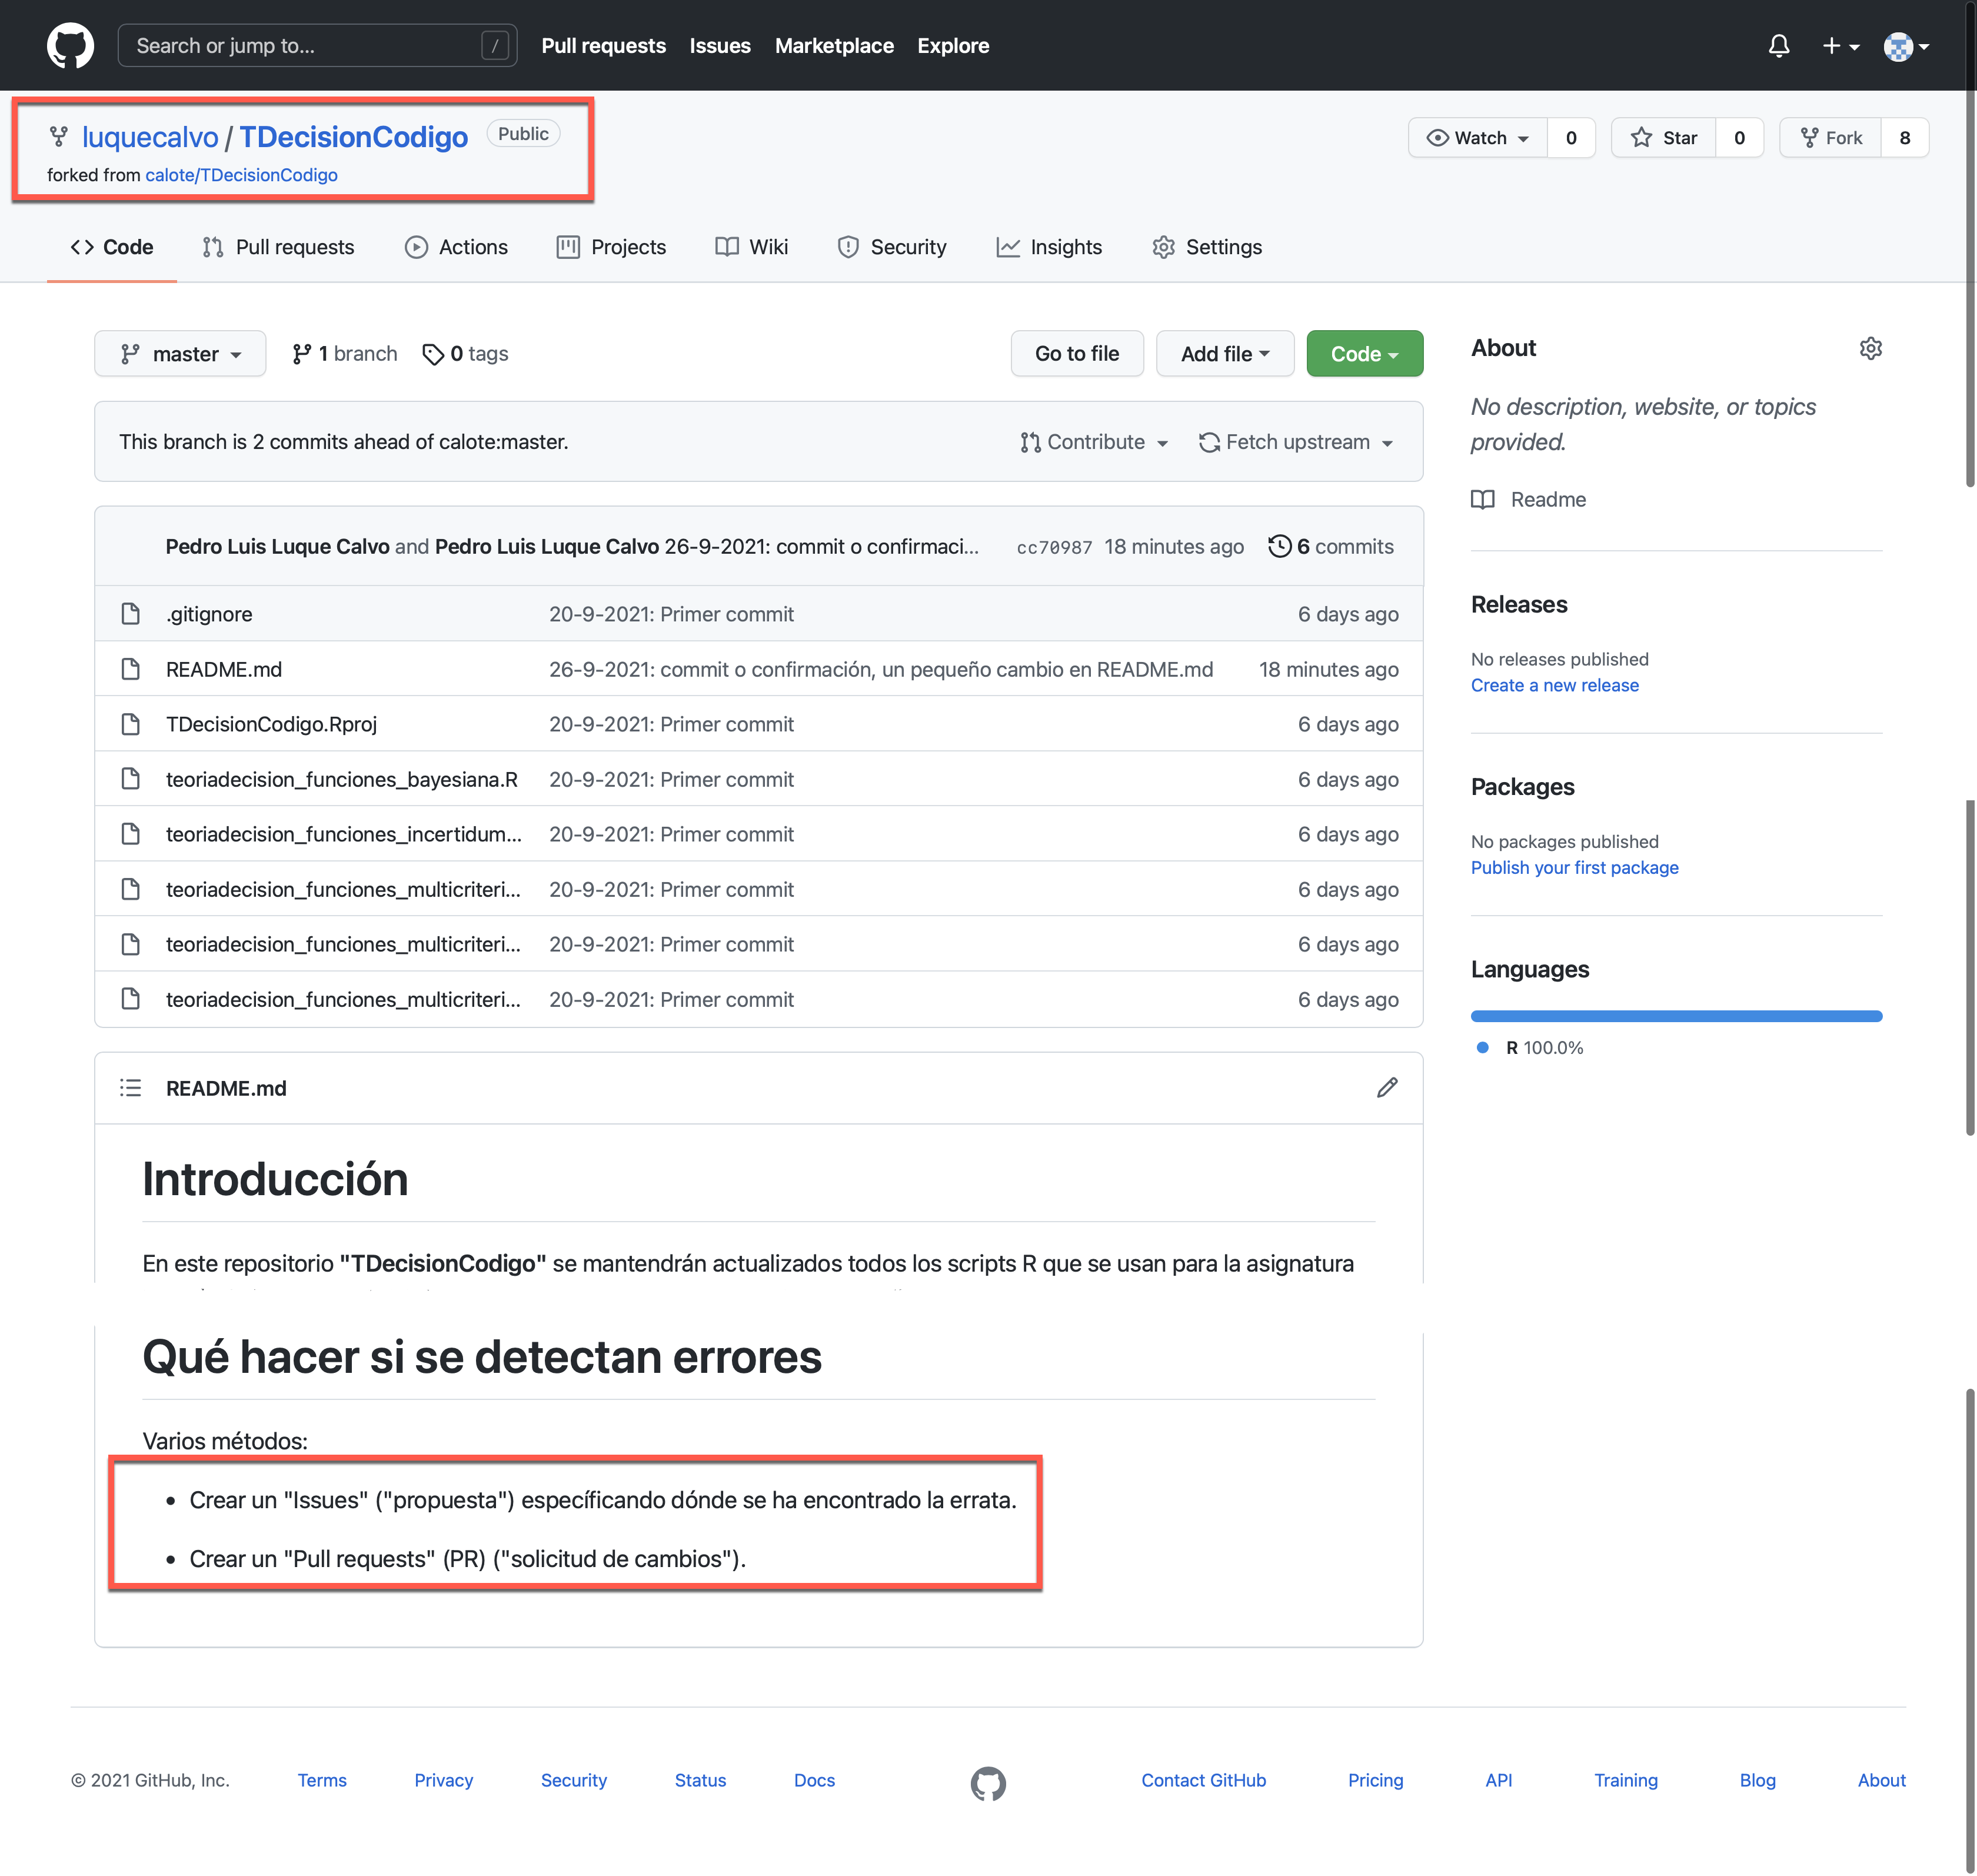The height and width of the screenshot is (1876, 1977).
Task: Open the README table of contents icon
Action: (131, 1088)
